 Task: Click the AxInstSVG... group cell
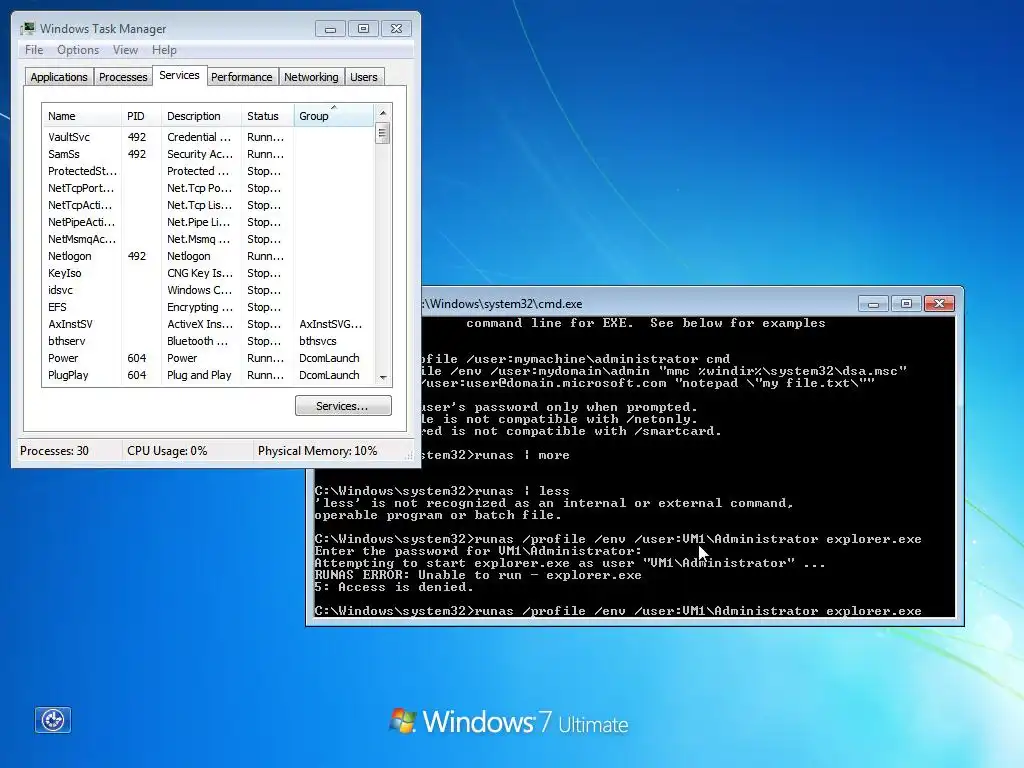tap(330, 324)
